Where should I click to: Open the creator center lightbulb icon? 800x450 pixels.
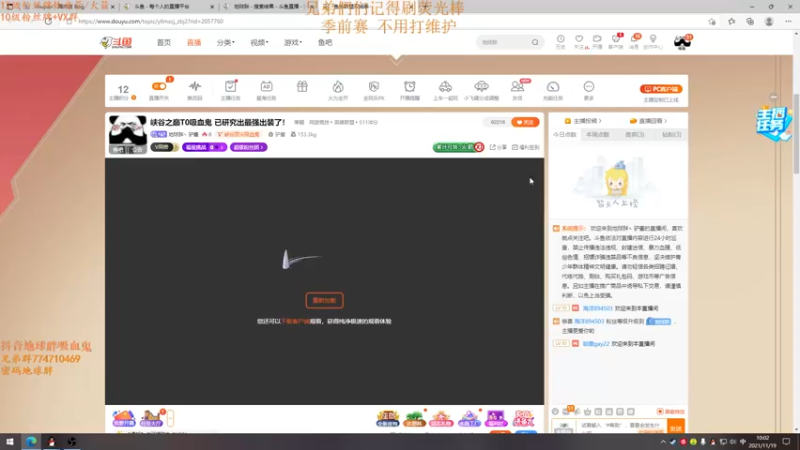653,41
